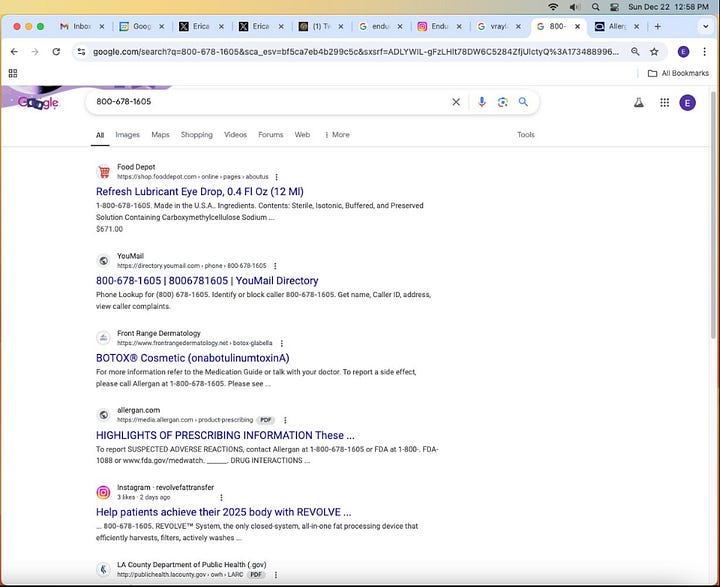Search by image with Google Lens icon
Image resolution: width=720 pixels, height=587 pixels.
503,102
